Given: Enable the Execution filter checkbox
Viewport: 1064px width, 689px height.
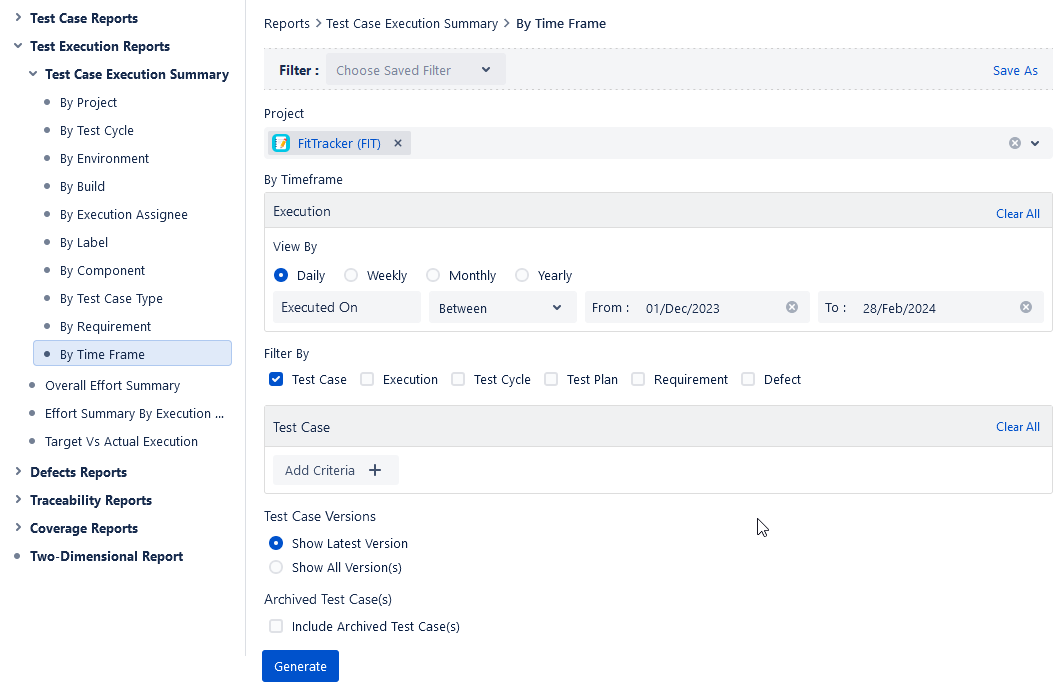Looking at the screenshot, I should [366, 379].
